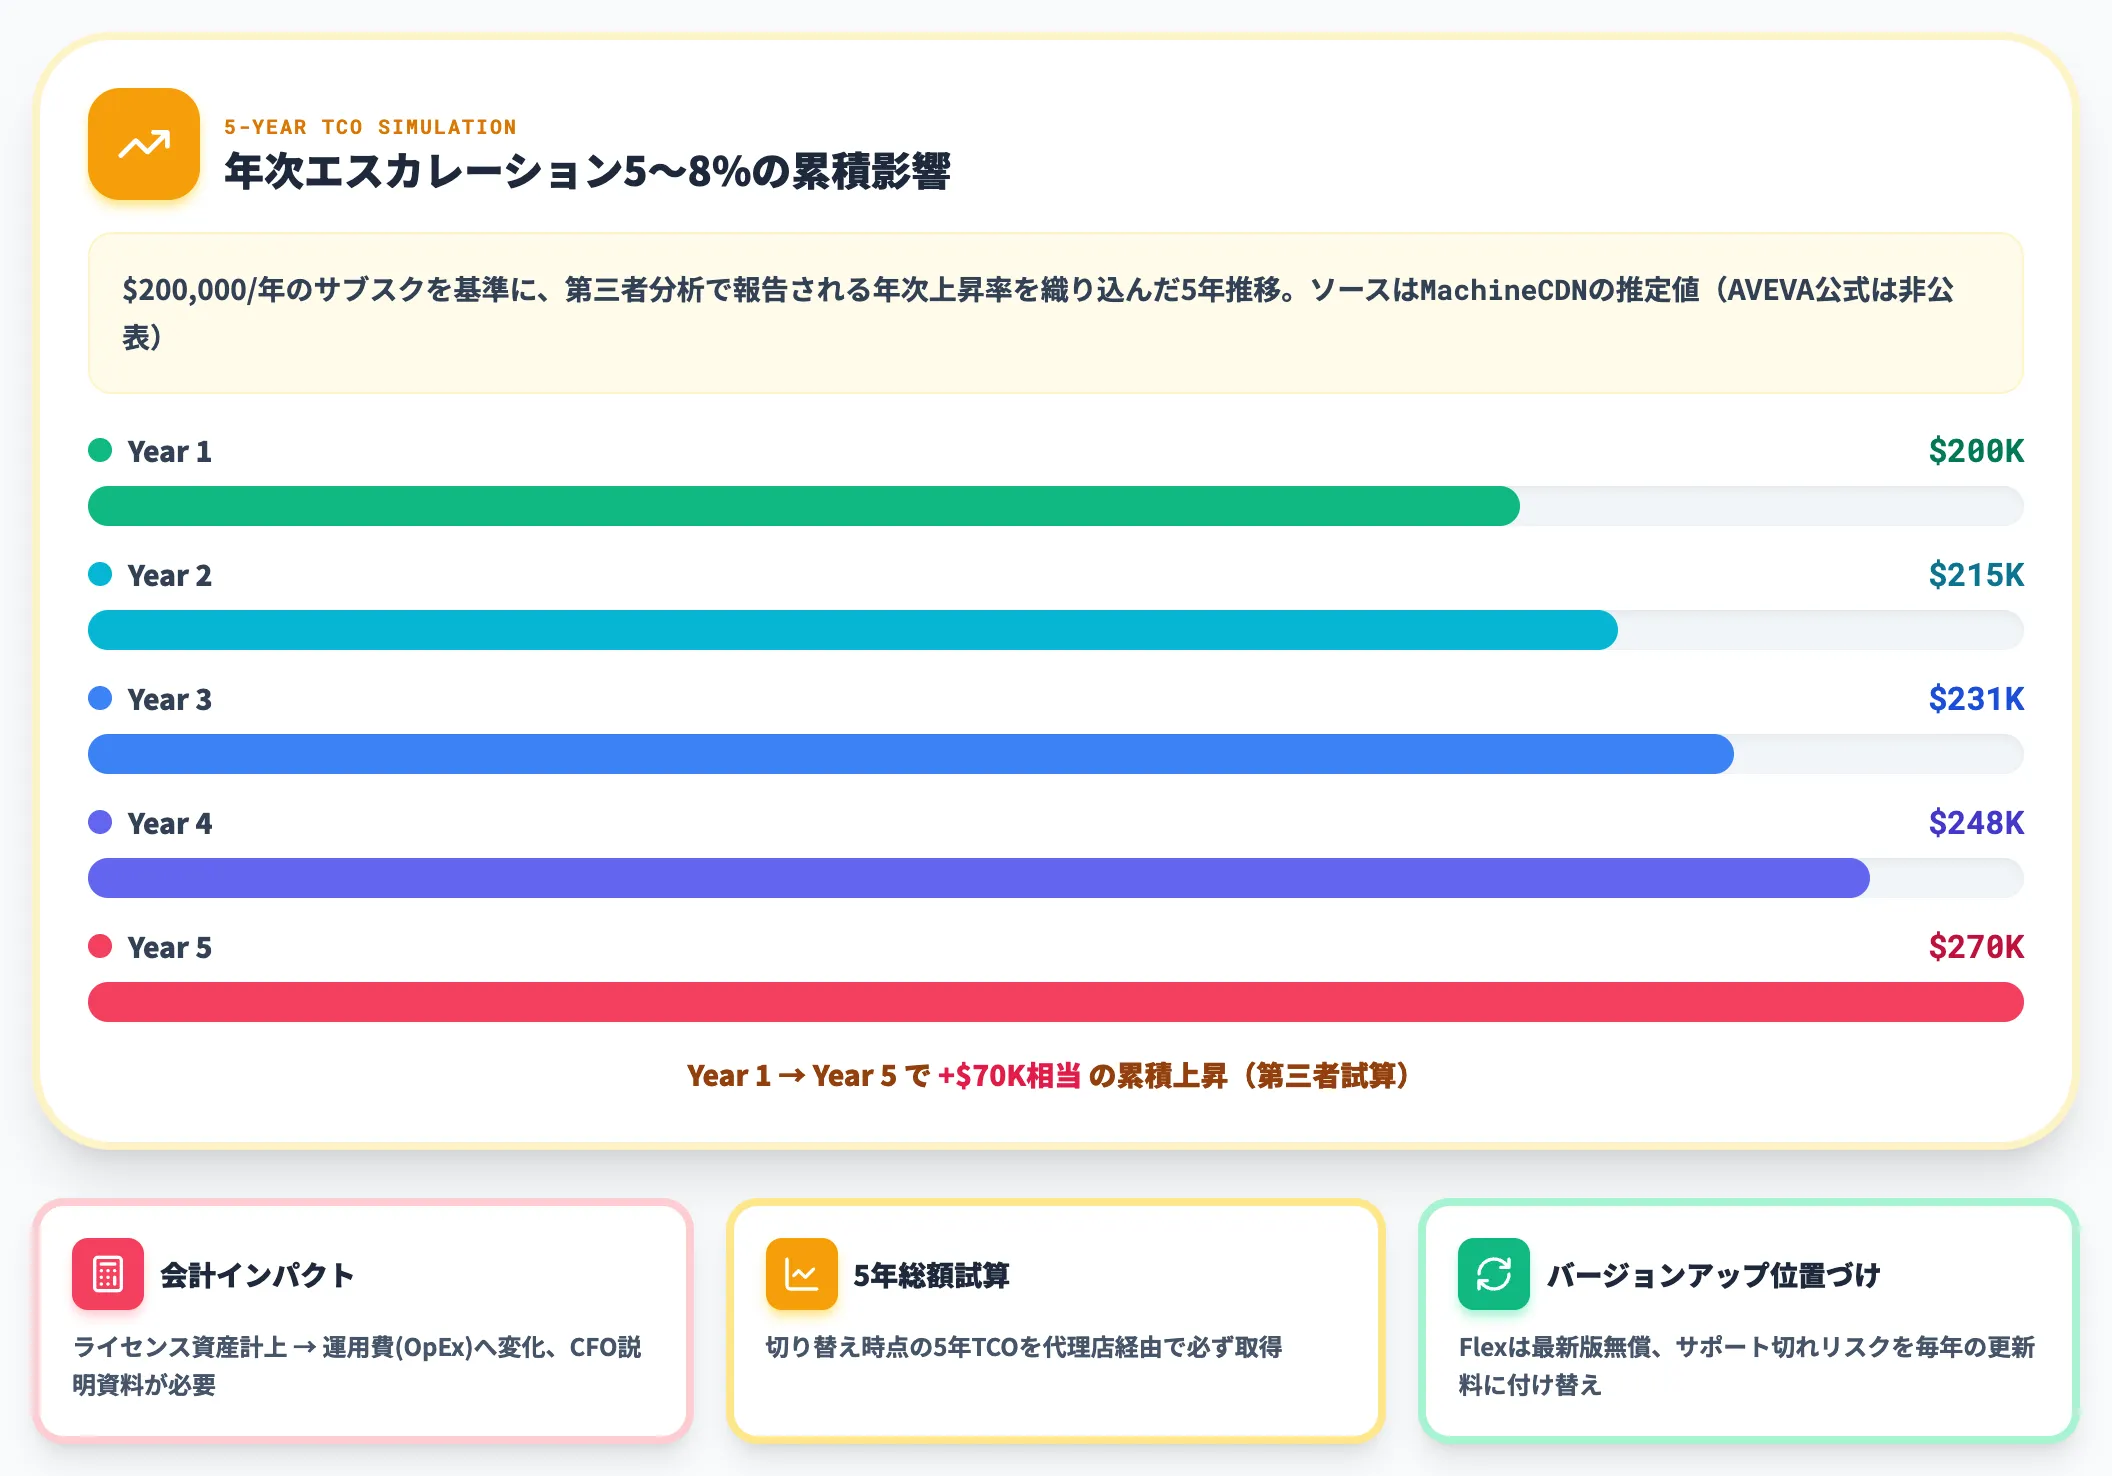Image resolution: width=2112 pixels, height=1476 pixels.
Task: Click the cyan Year 2 dot
Action: click(100, 574)
